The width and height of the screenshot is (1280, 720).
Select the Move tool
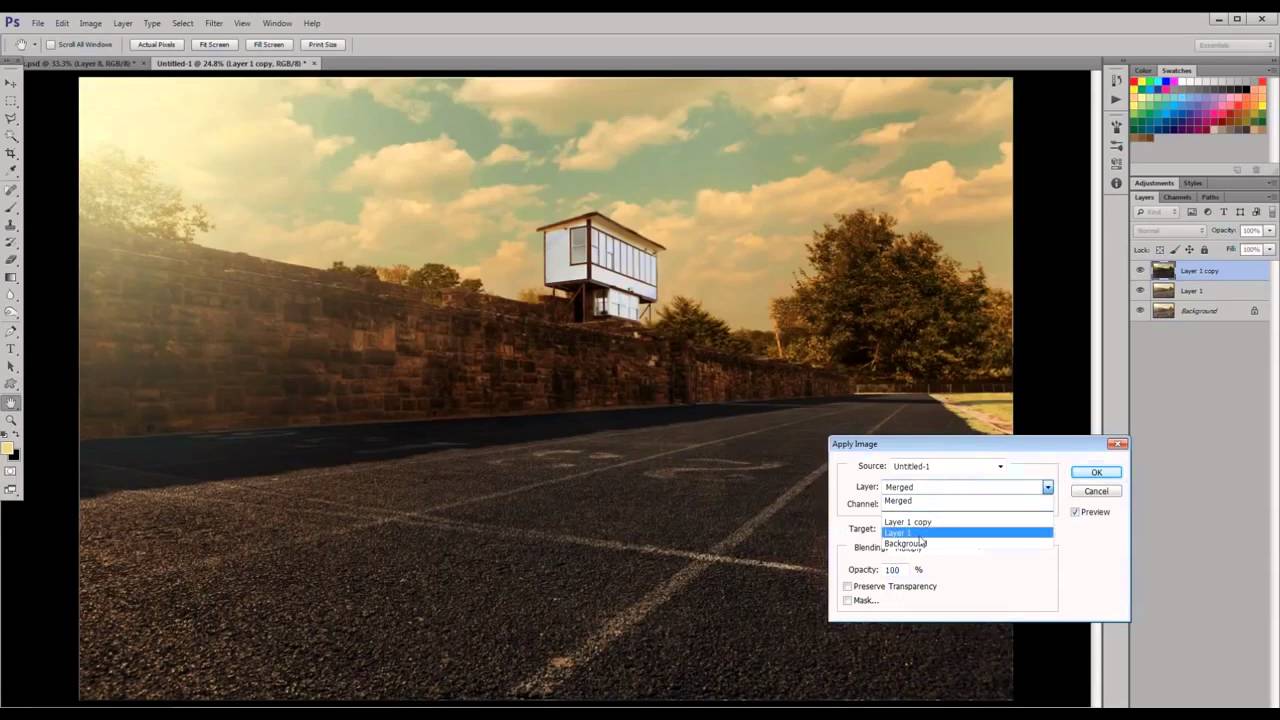11,83
